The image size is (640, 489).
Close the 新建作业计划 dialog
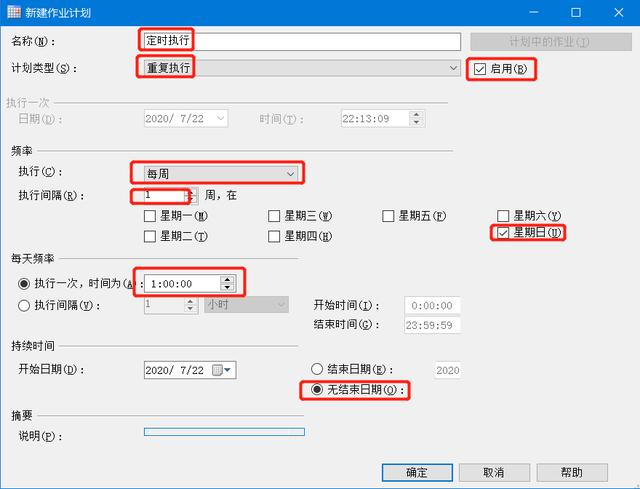click(x=619, y=13)
